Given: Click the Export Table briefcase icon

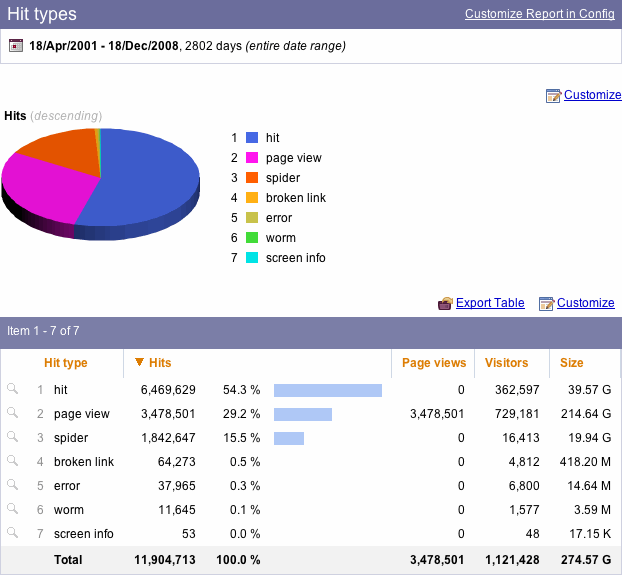Looking at the screenshot, I should 445,303.
